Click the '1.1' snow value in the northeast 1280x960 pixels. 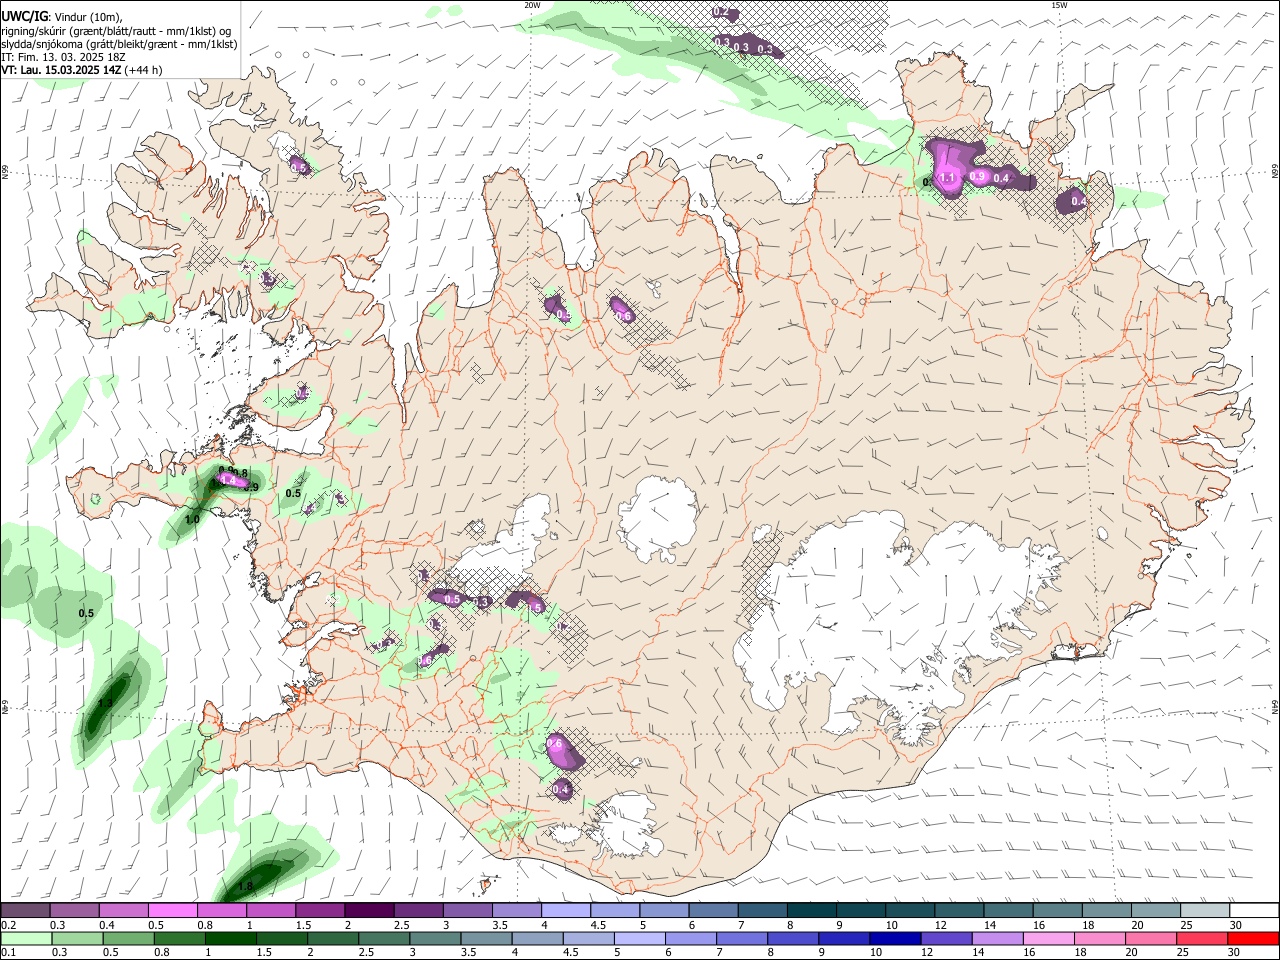click(949, 178)
